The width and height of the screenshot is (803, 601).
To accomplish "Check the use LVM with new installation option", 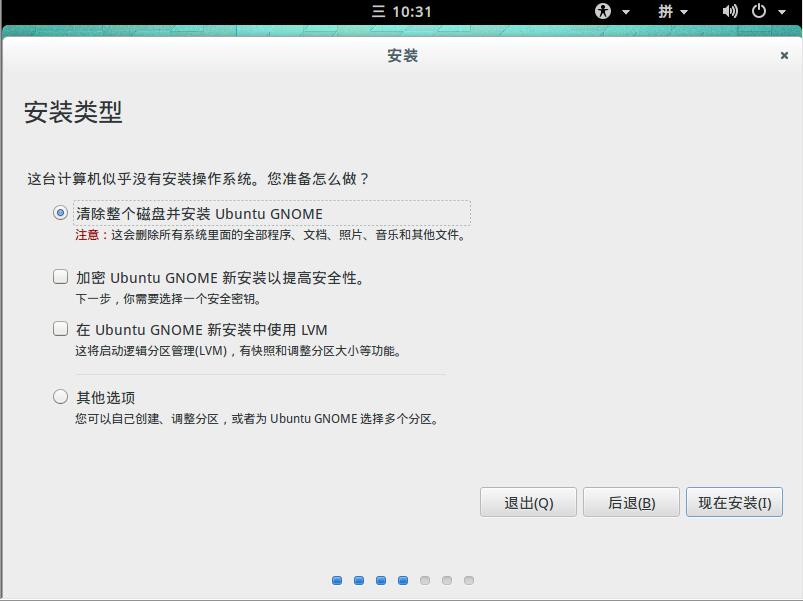I will (60, 329).
